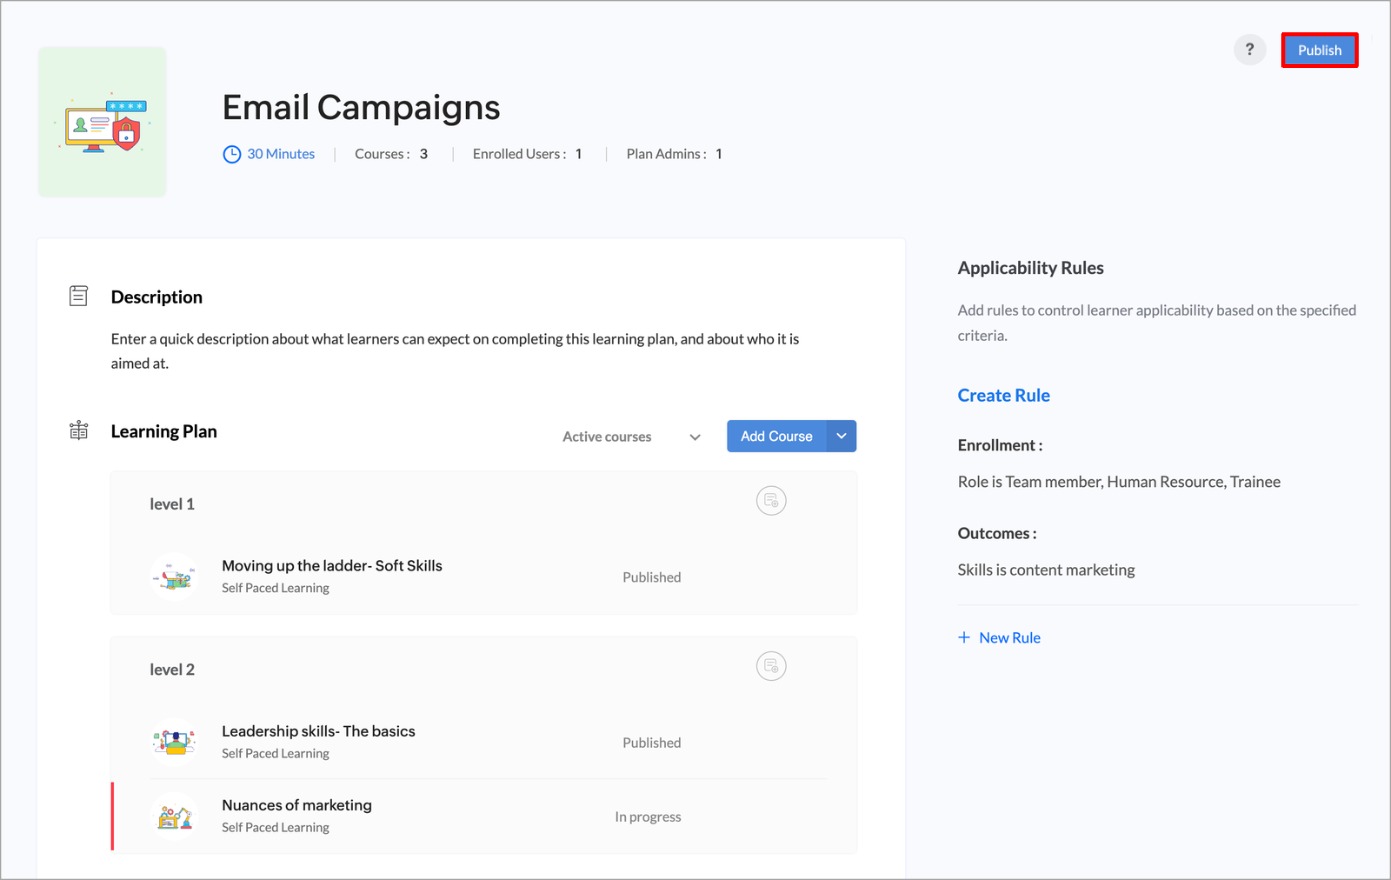This screenshot has height=880, width=1391.
Task: Click the level 2 settings icon
Action: click(771, 666)
